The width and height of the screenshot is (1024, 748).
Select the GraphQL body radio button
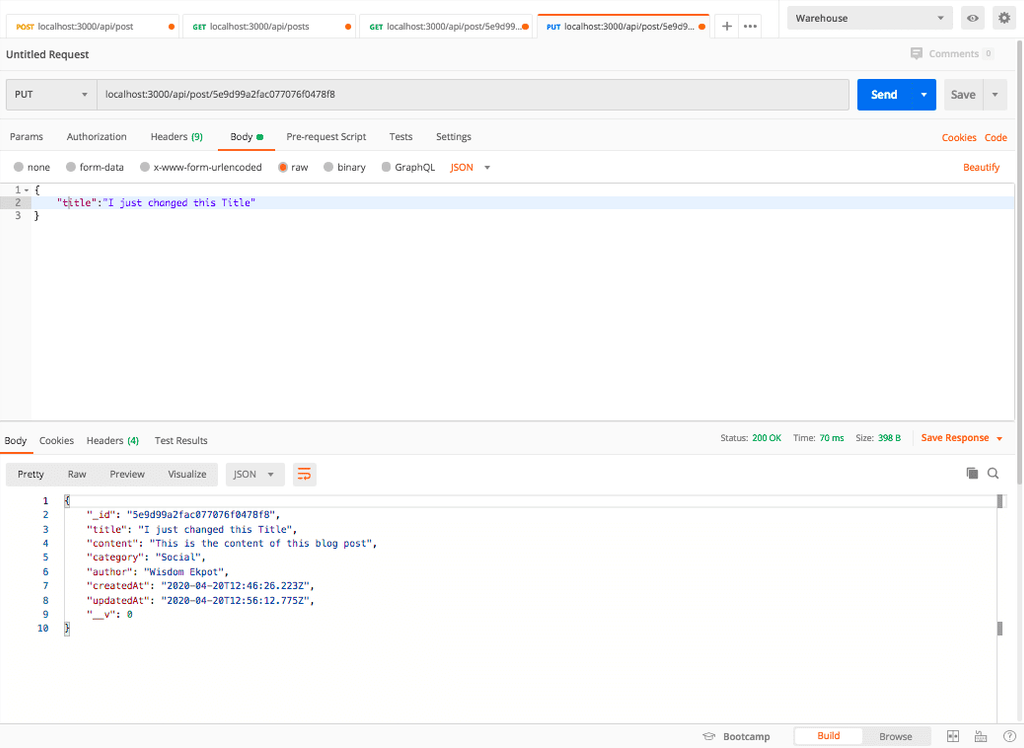[x=386, y=167]
